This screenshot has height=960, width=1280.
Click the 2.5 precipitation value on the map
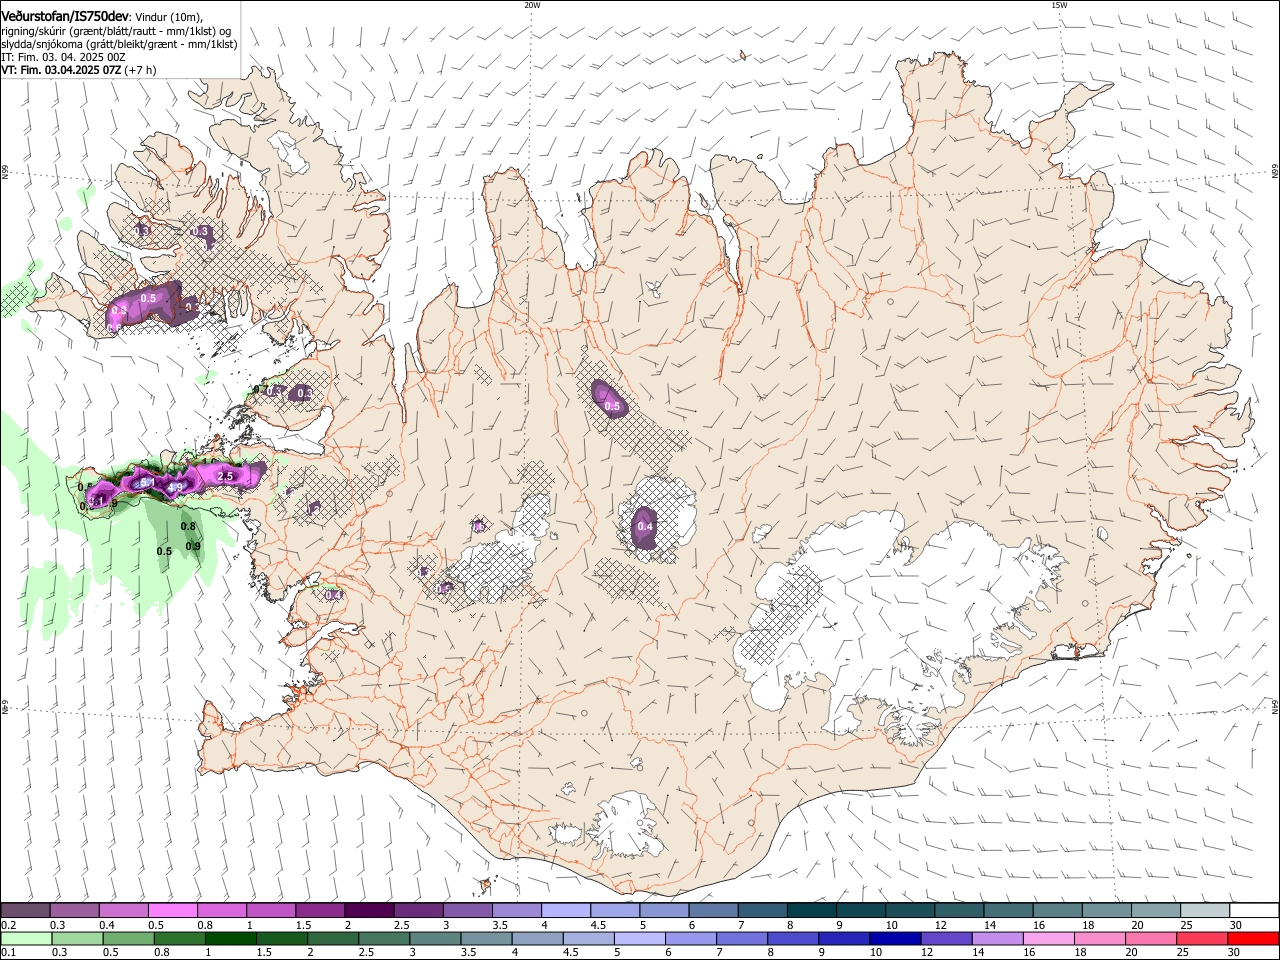point(226,476)
